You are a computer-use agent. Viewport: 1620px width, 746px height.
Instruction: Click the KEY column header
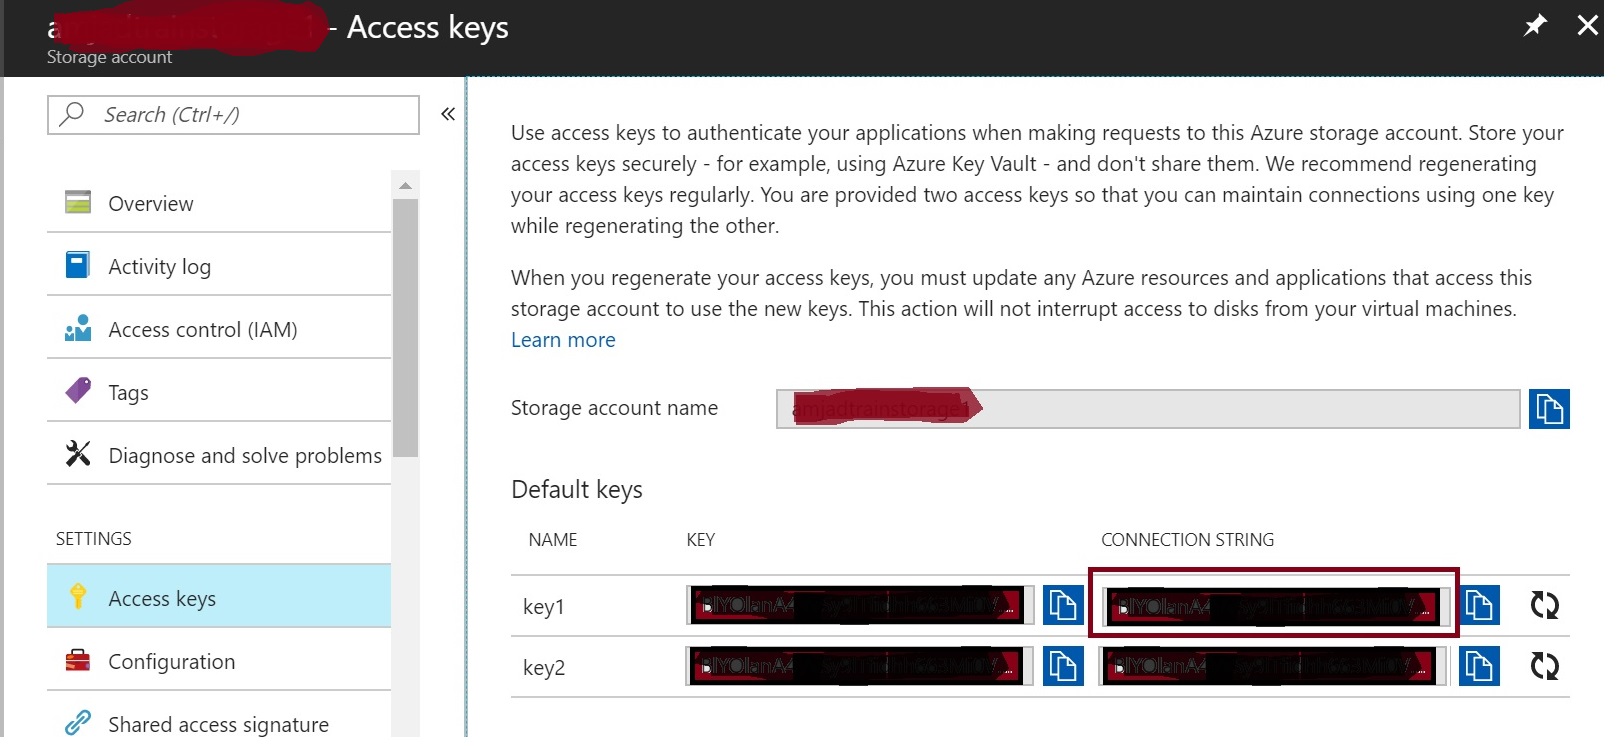tap(701, 540)
